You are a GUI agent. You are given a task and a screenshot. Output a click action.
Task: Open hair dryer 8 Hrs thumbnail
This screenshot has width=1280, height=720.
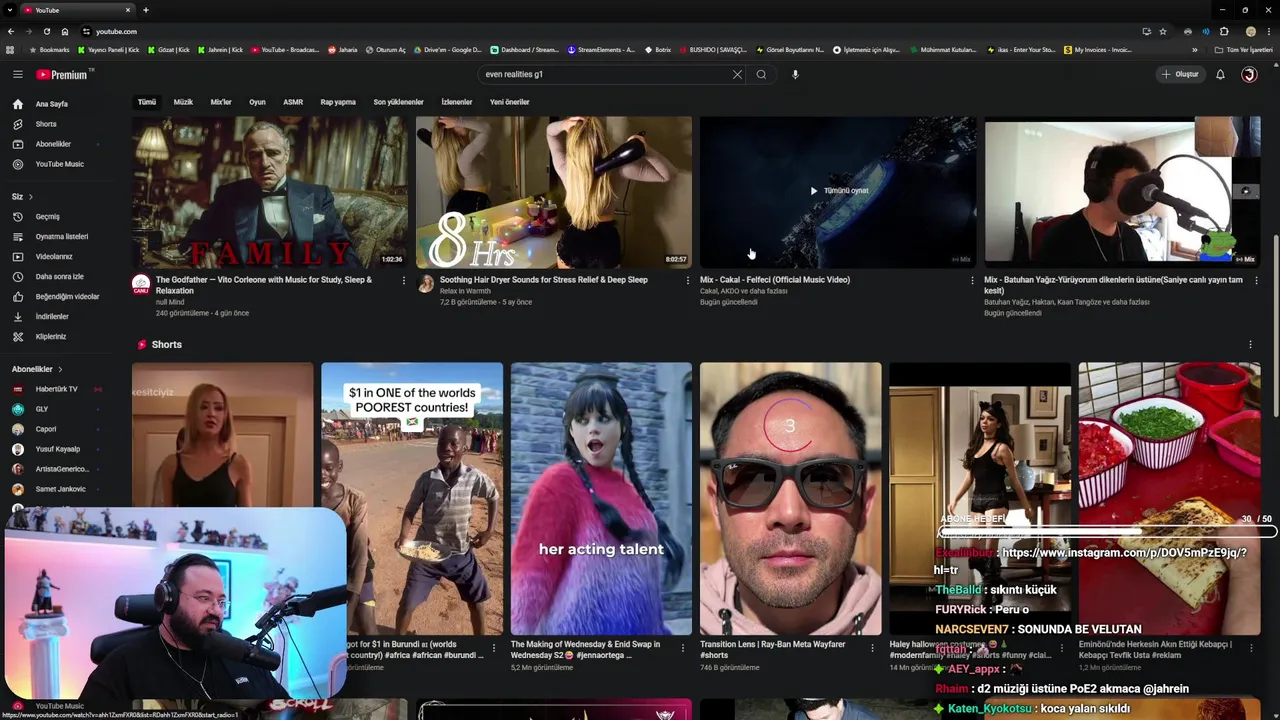point(554,192)
